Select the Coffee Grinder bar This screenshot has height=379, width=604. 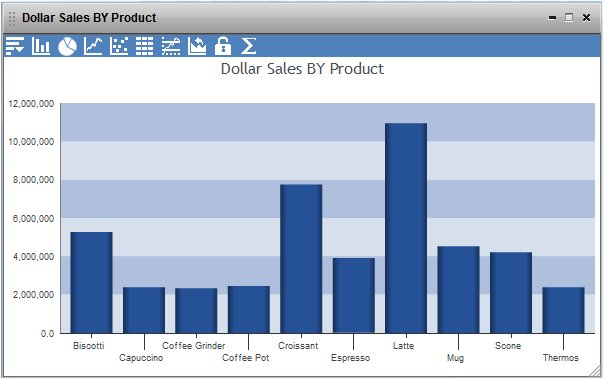[196, 310]
